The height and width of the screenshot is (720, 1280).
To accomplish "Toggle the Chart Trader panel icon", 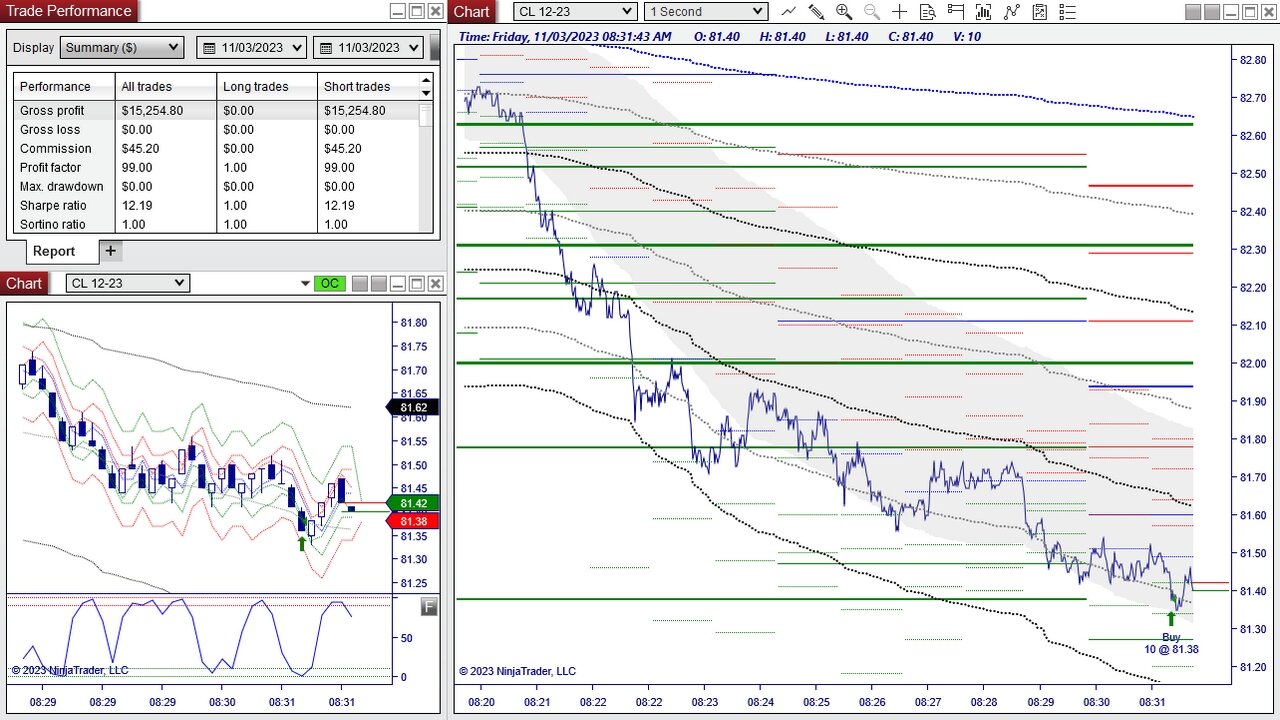I will (x=956, y=11).
